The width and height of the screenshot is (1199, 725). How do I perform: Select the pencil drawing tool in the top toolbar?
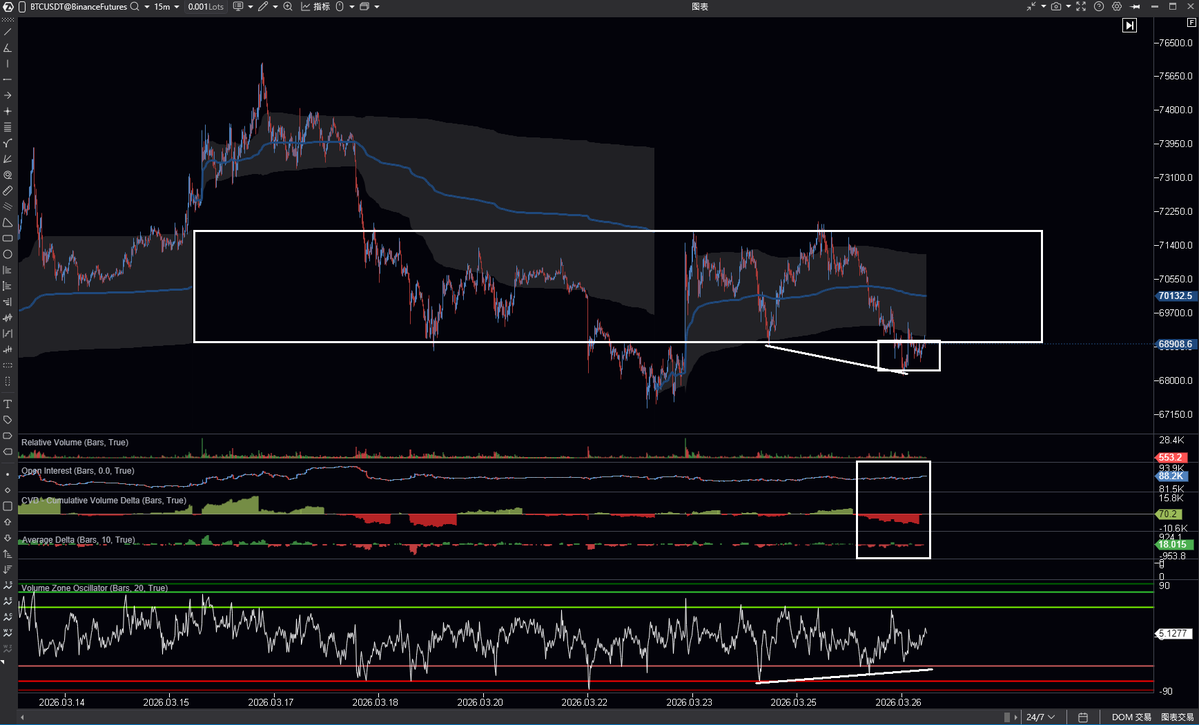263,7
